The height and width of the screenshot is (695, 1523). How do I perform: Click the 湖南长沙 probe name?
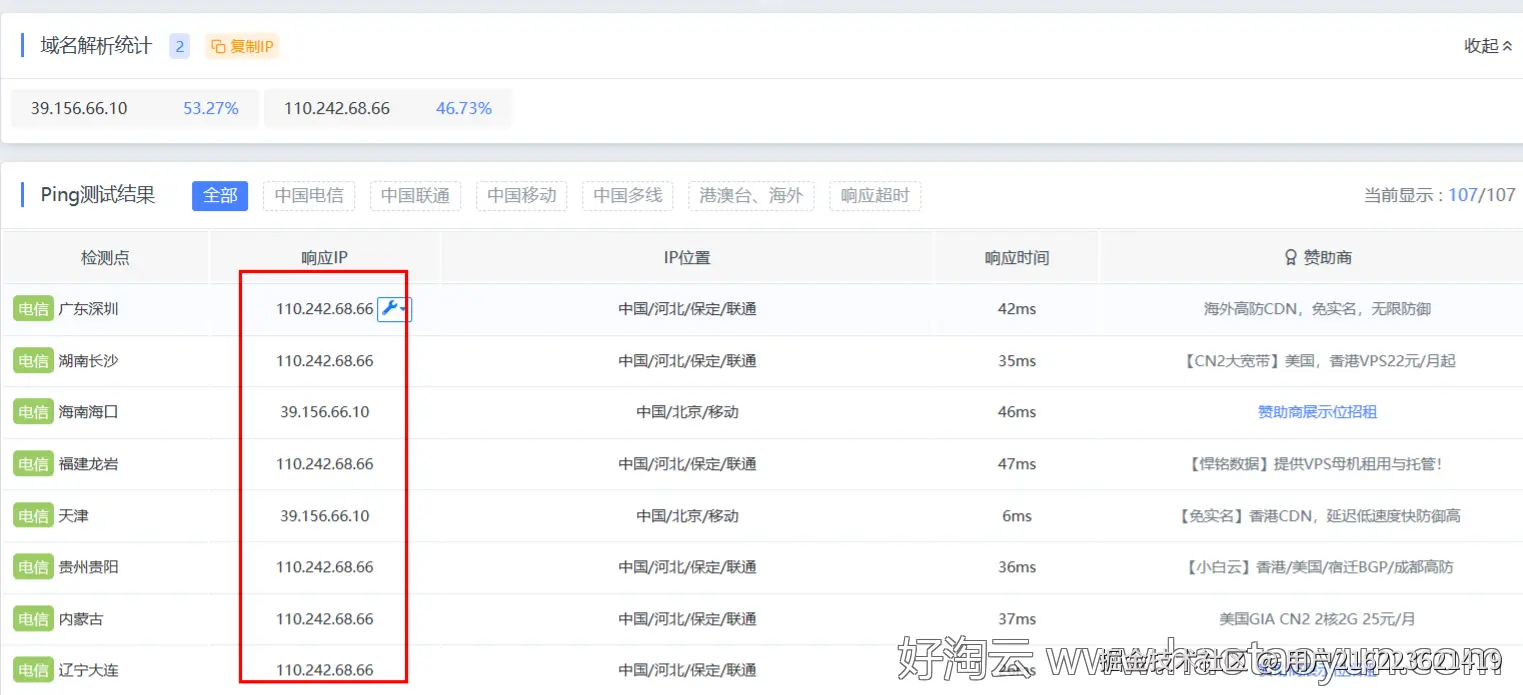pyautogui.click(x=88, y=360)
